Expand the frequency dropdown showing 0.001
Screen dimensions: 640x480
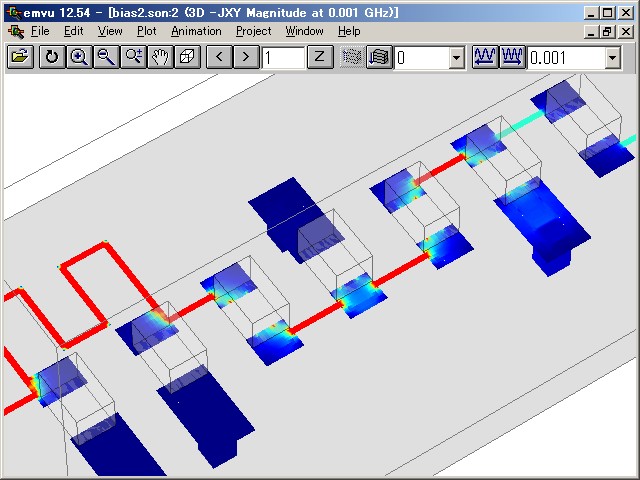tap(612, 58)
